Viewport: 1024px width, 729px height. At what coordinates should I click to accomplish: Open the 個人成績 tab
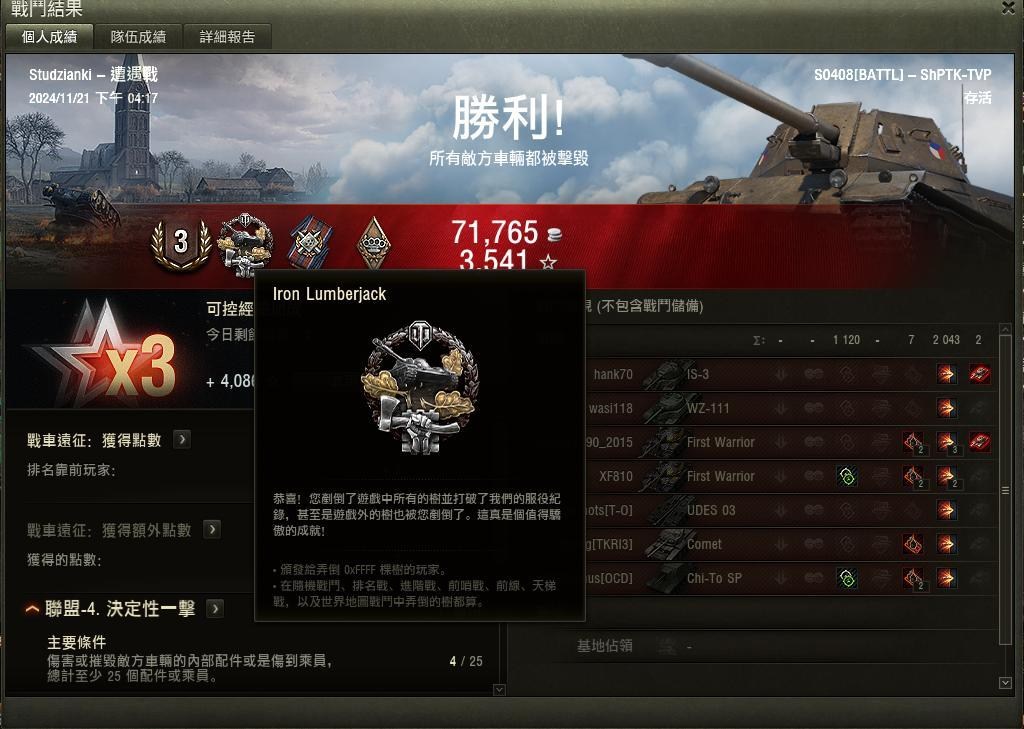49,37
